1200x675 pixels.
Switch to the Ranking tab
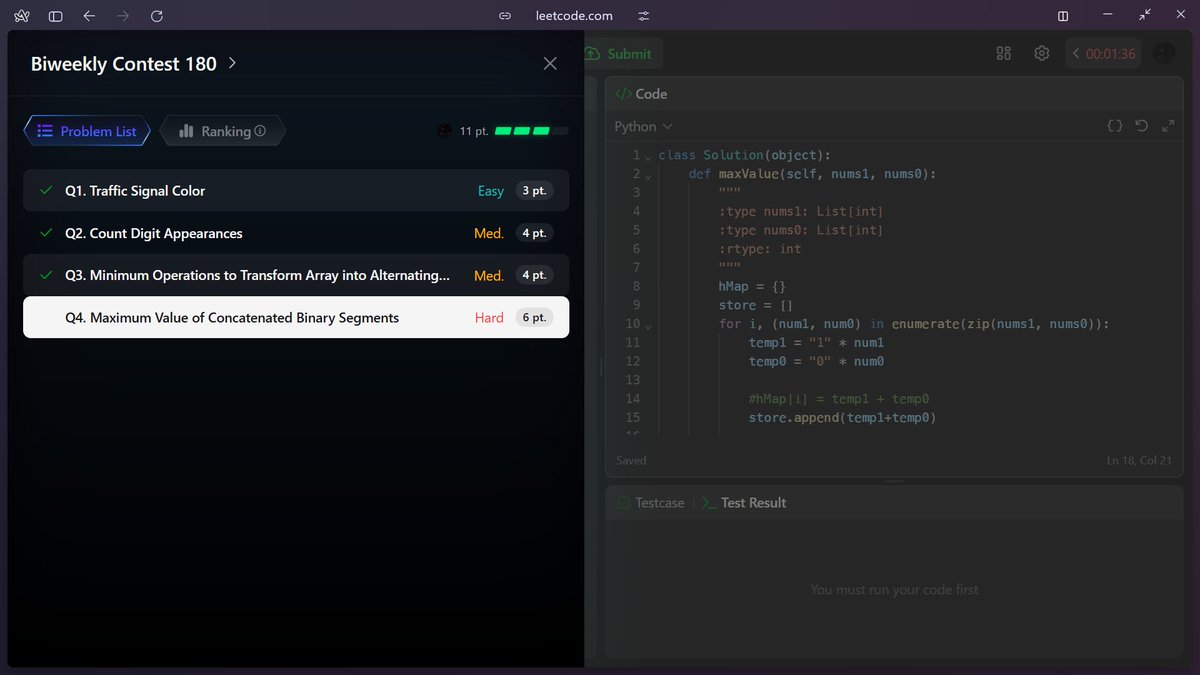click(x=223, y=131)
